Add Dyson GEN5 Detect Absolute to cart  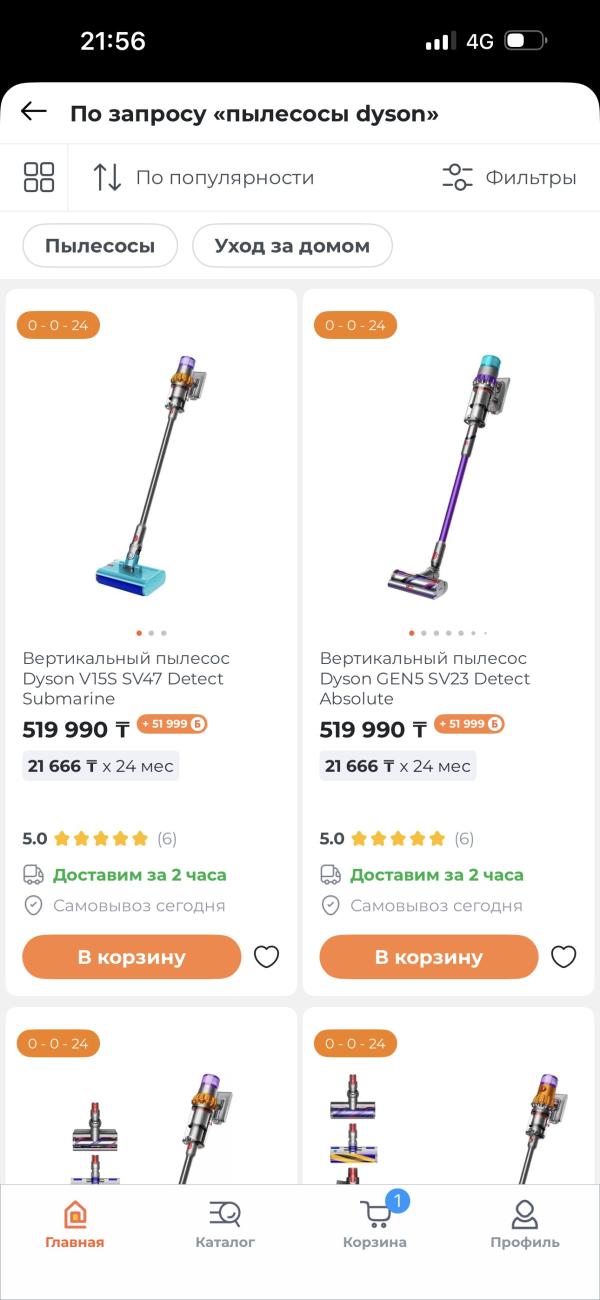tap(429, 957)
